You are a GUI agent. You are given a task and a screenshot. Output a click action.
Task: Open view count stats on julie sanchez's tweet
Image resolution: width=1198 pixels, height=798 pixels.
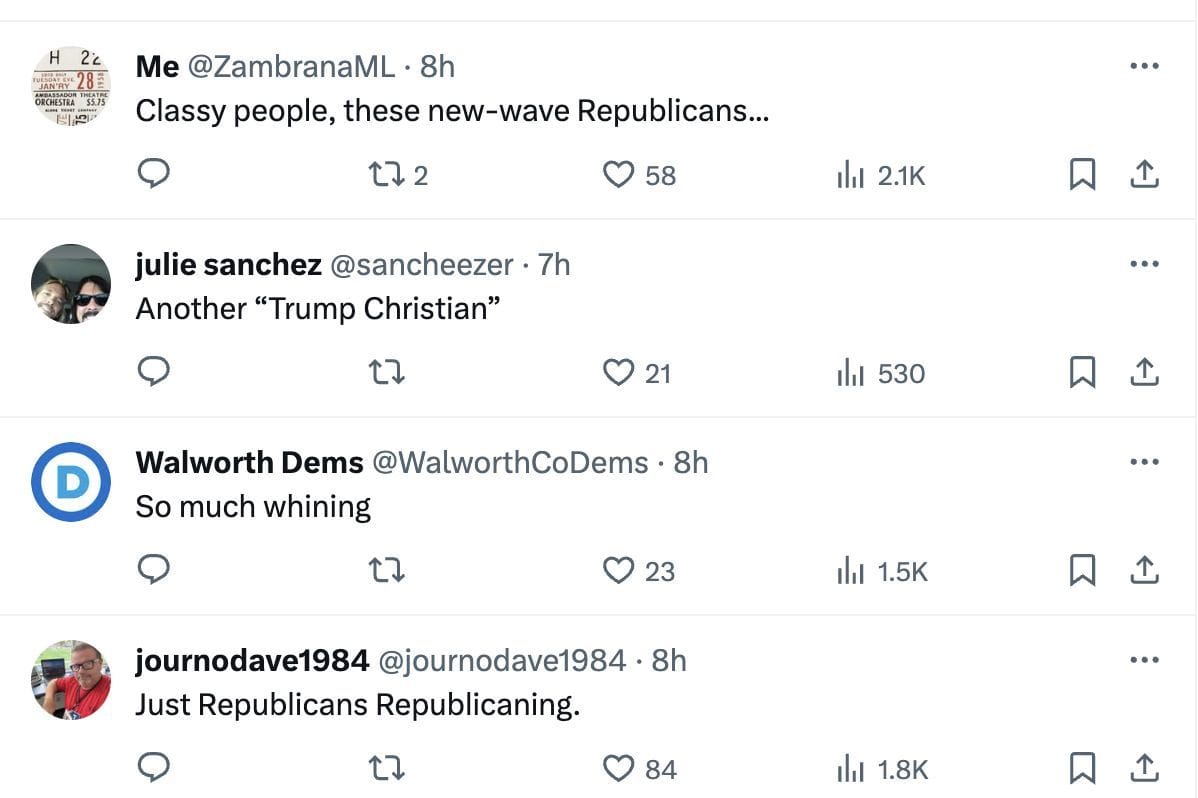pos(852,372)
